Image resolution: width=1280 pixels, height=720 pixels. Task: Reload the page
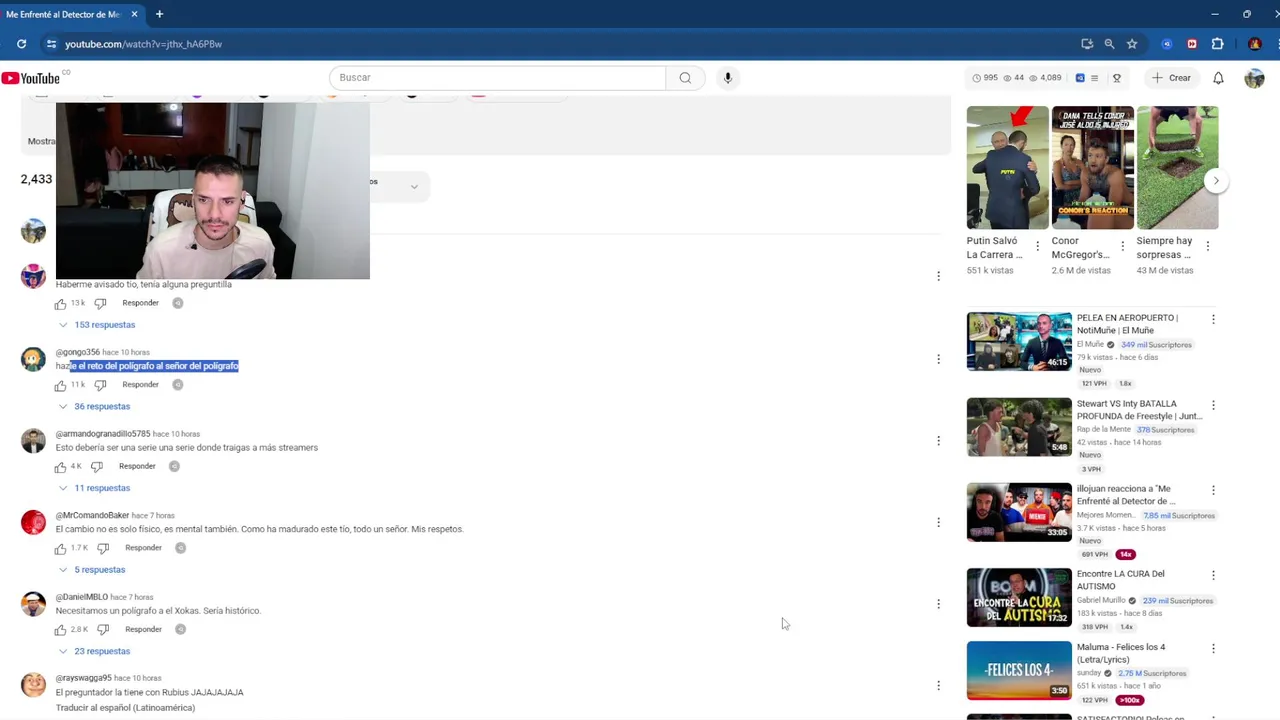21,44
